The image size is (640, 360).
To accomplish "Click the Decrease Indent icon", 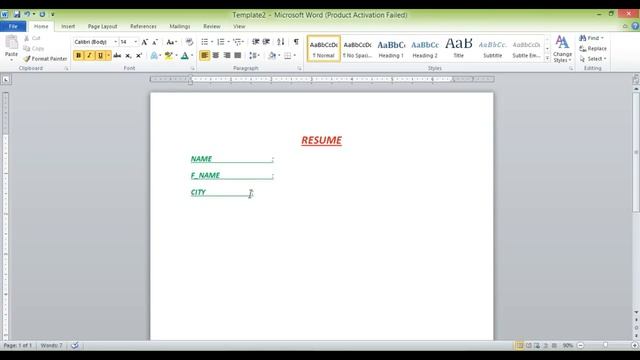I will click(x=256, y=42).
